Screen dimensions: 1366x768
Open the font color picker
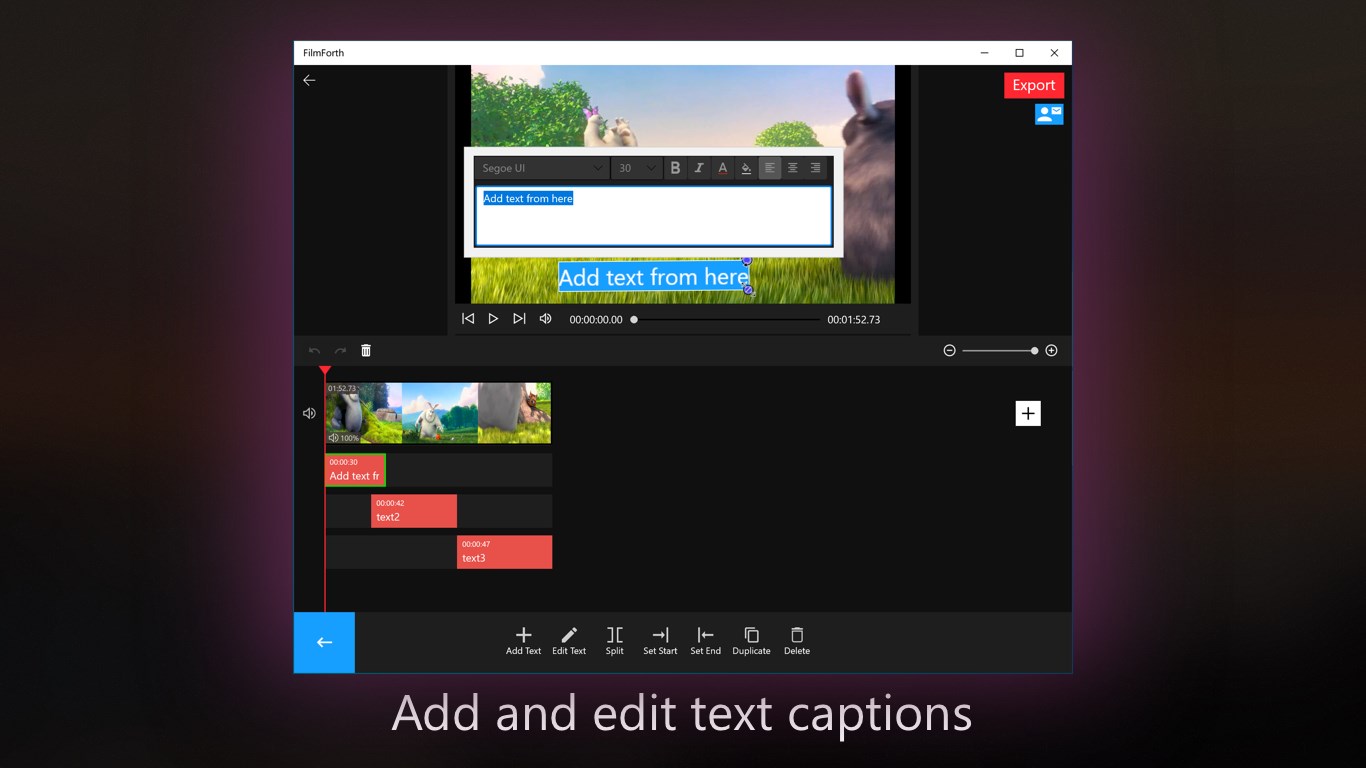[x=722, y=168]
